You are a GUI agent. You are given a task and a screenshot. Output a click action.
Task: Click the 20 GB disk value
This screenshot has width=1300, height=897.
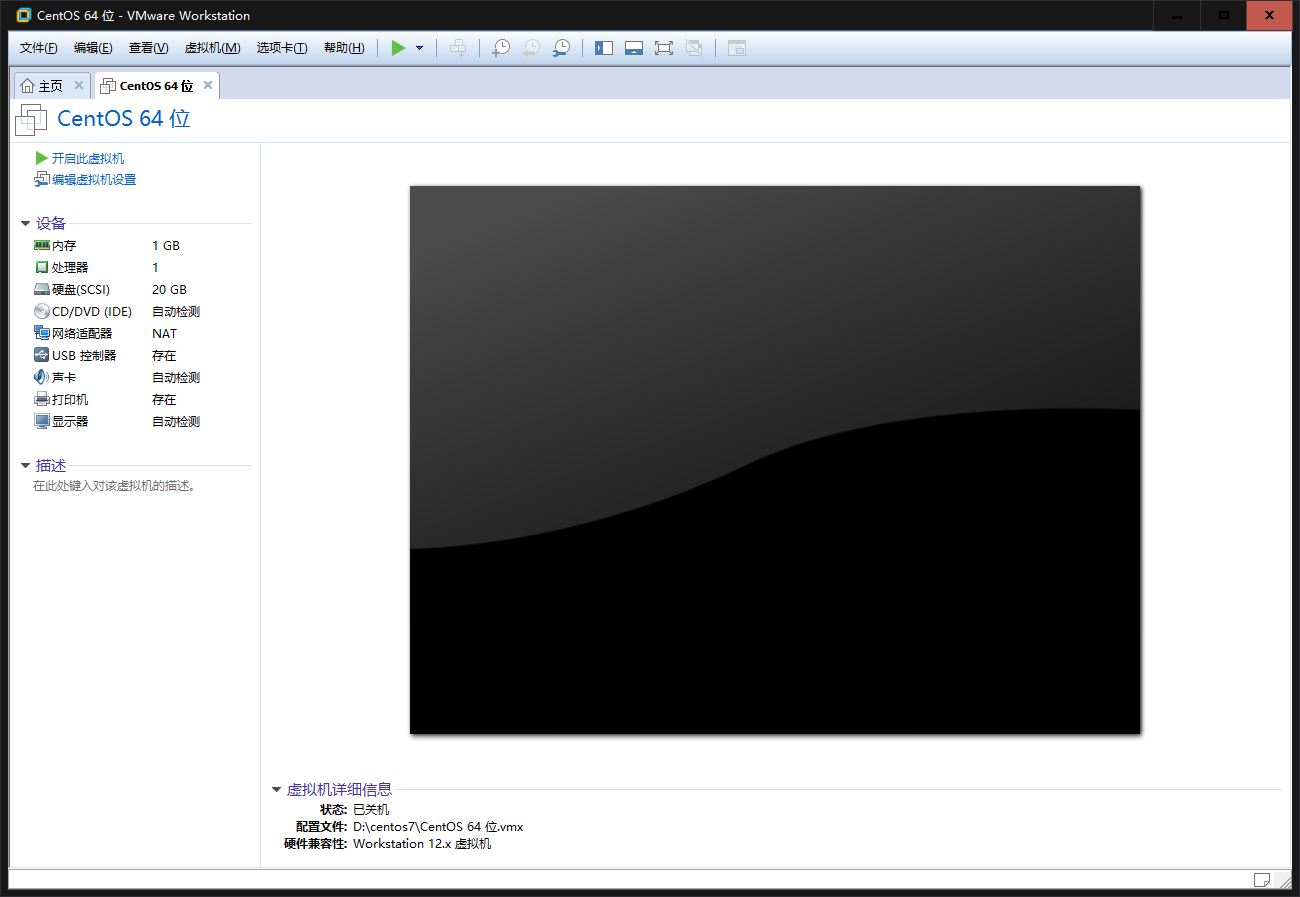pos(169,289)
